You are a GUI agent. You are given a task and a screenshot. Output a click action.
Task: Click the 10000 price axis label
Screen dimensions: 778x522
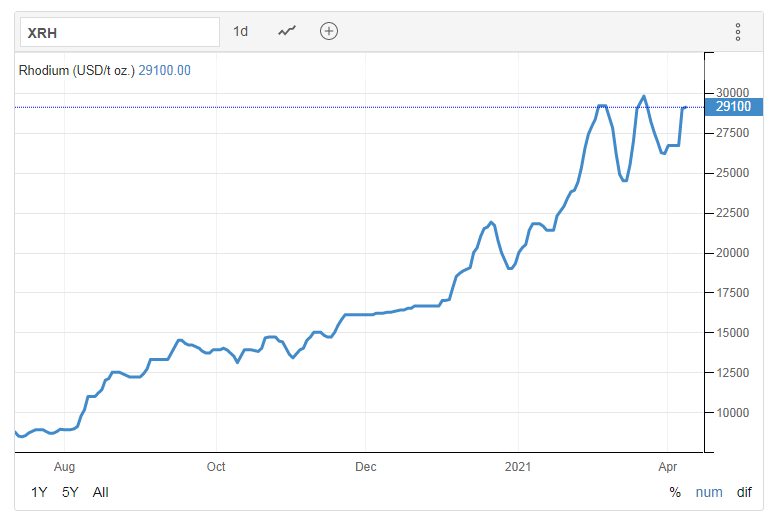(x=733, y=412)
